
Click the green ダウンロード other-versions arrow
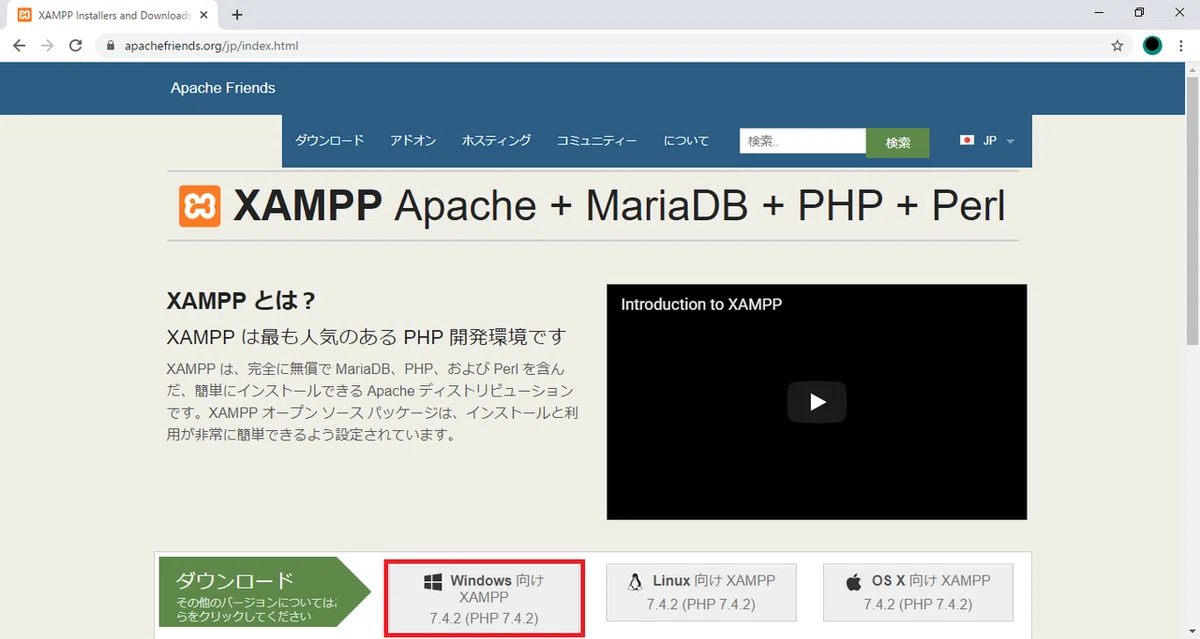[x=265, y=593]
